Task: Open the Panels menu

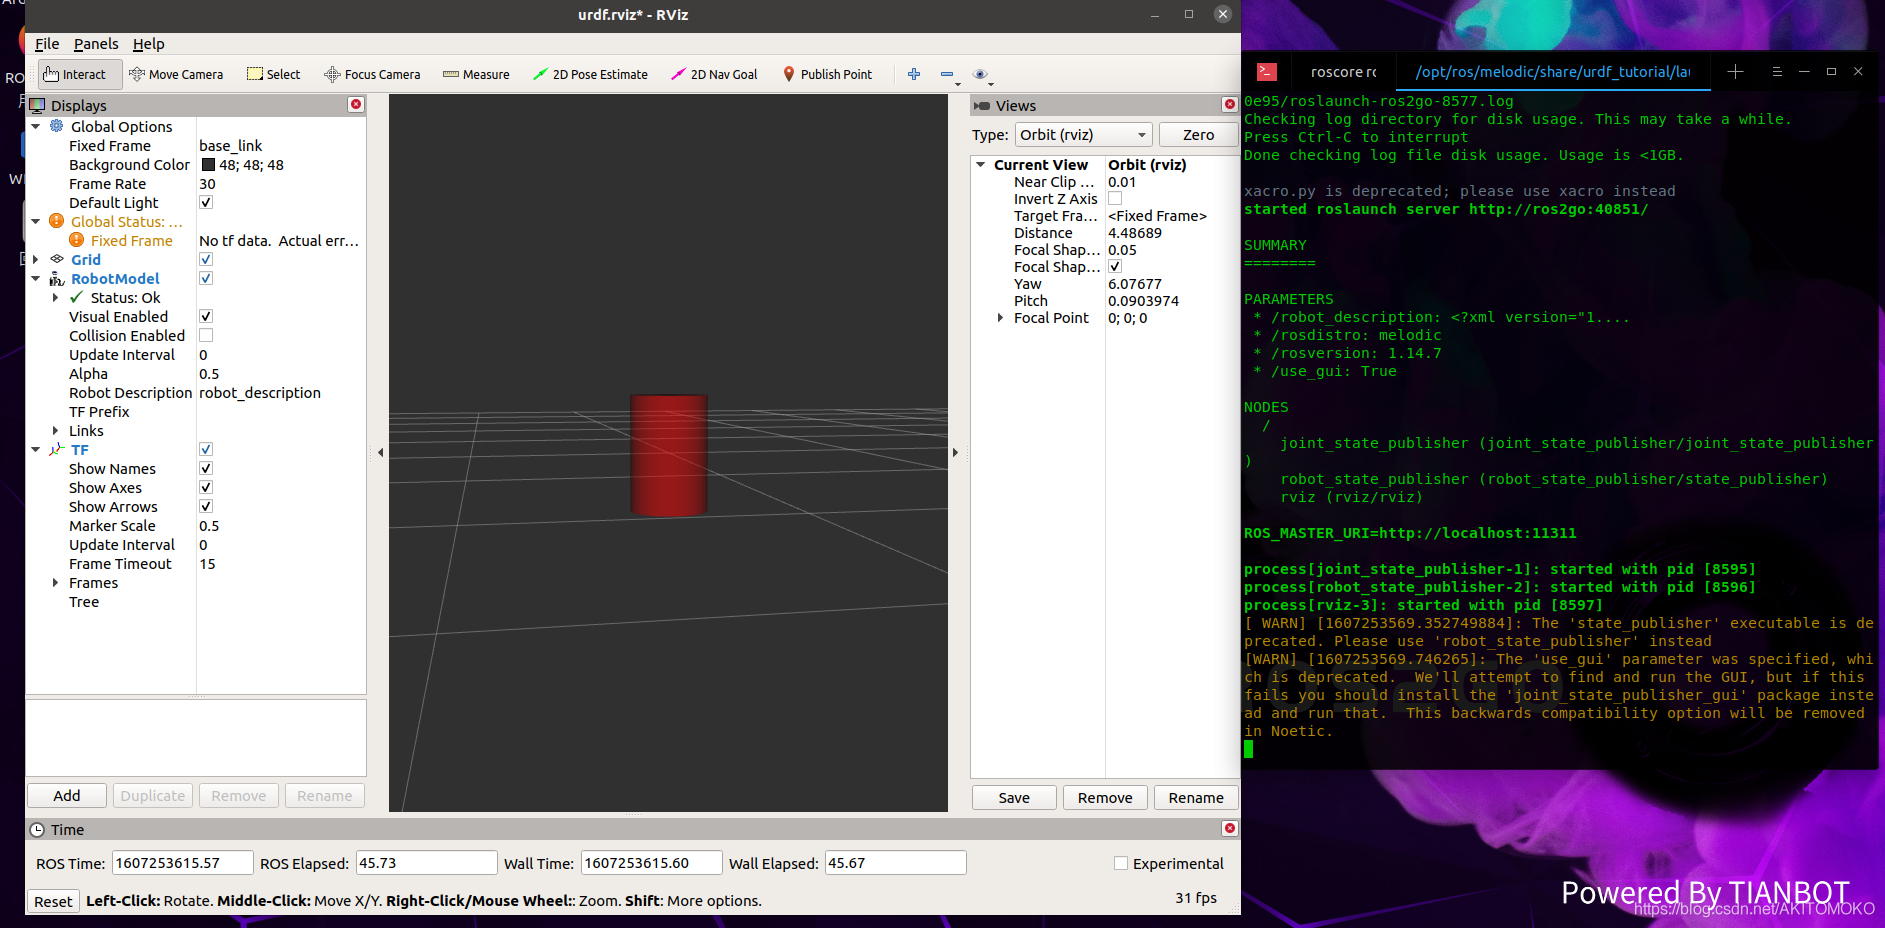Action: (x=96, y=44)
